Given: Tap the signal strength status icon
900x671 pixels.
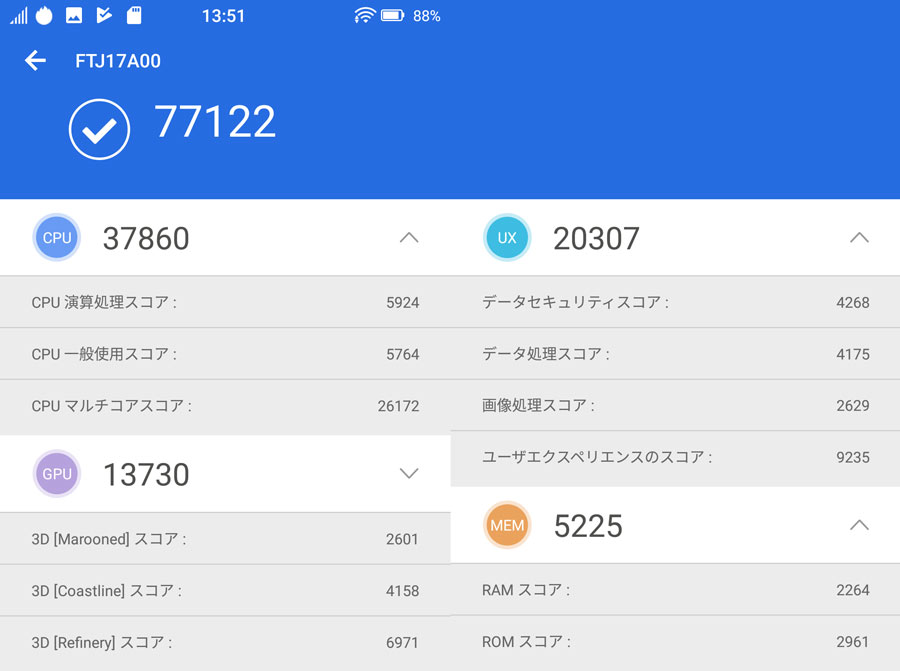Looking at the screenshot, I should [18, 15].
